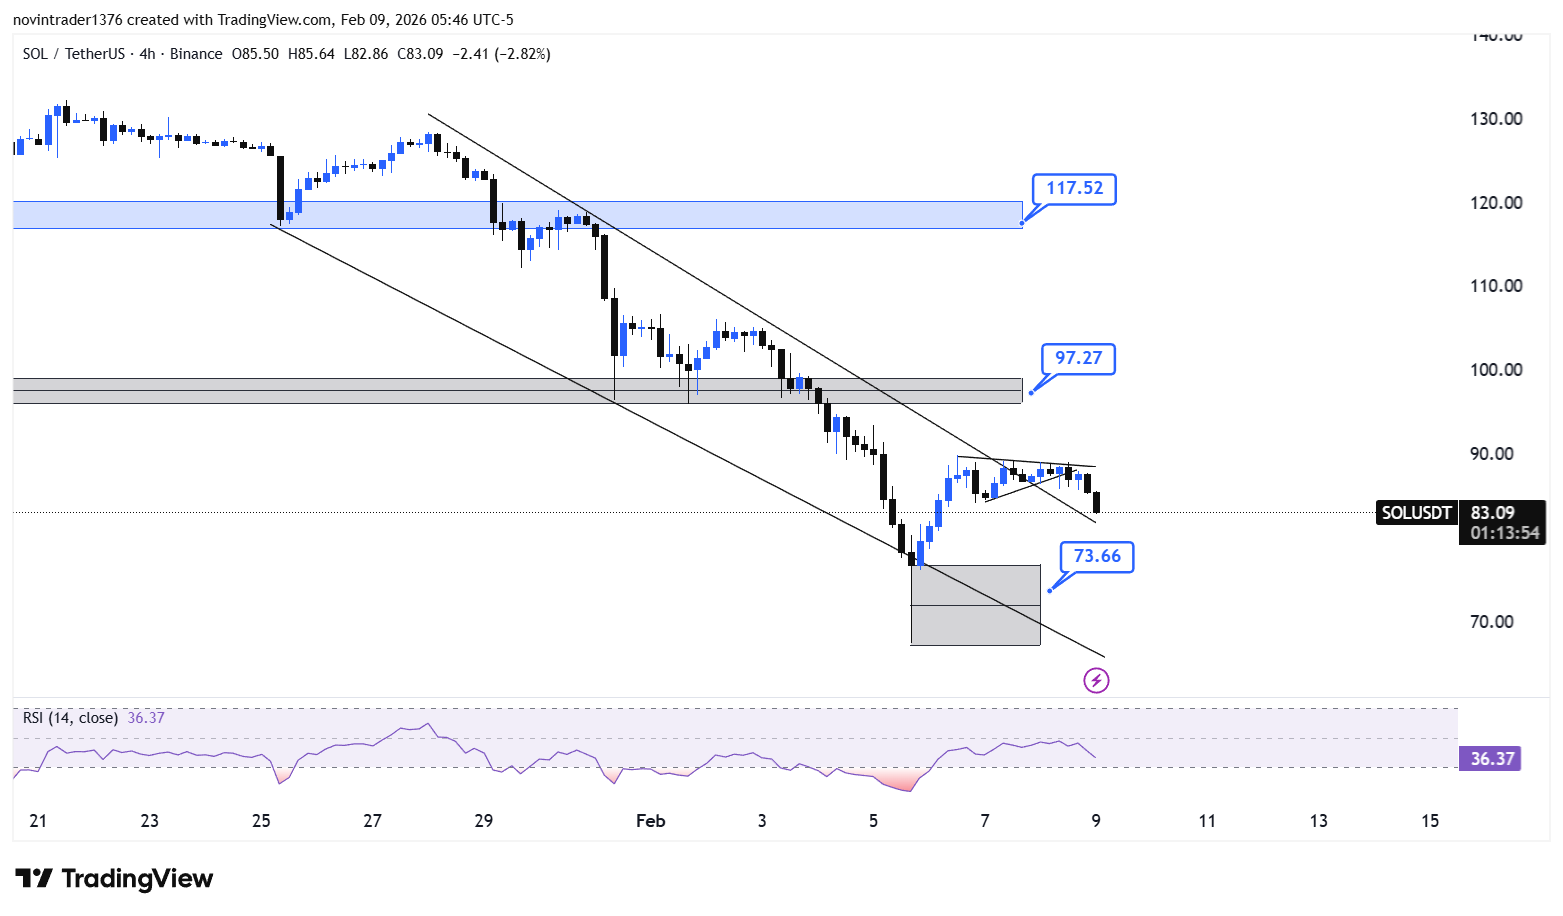This screenshot has width=1563, height=916.
Task: Select the gray target box near 73.66
Action: coord(975,605)
